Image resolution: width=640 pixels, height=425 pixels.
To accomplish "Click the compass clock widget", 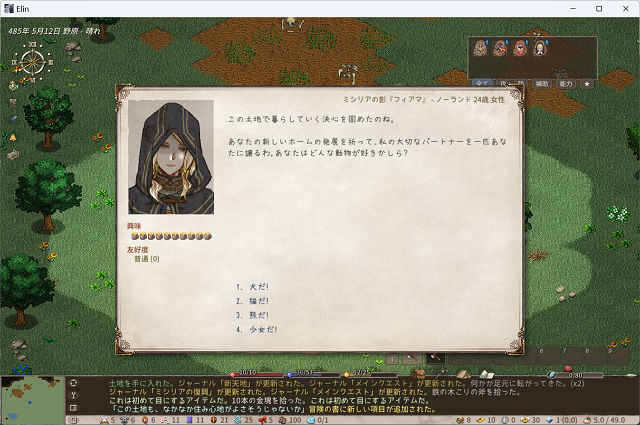I will pos(32,62).
